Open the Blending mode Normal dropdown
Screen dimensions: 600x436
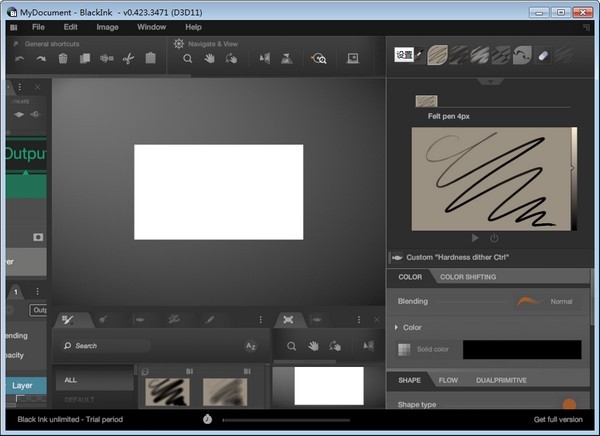pos(560,301)
